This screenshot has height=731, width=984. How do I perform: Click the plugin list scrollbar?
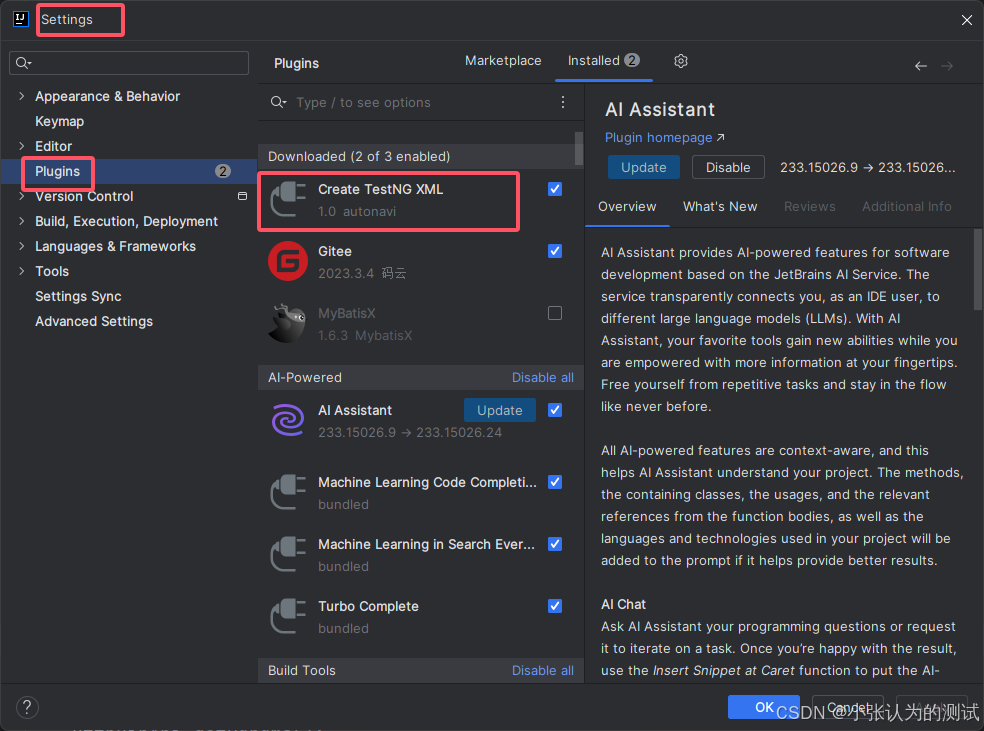tap(579, 148)
